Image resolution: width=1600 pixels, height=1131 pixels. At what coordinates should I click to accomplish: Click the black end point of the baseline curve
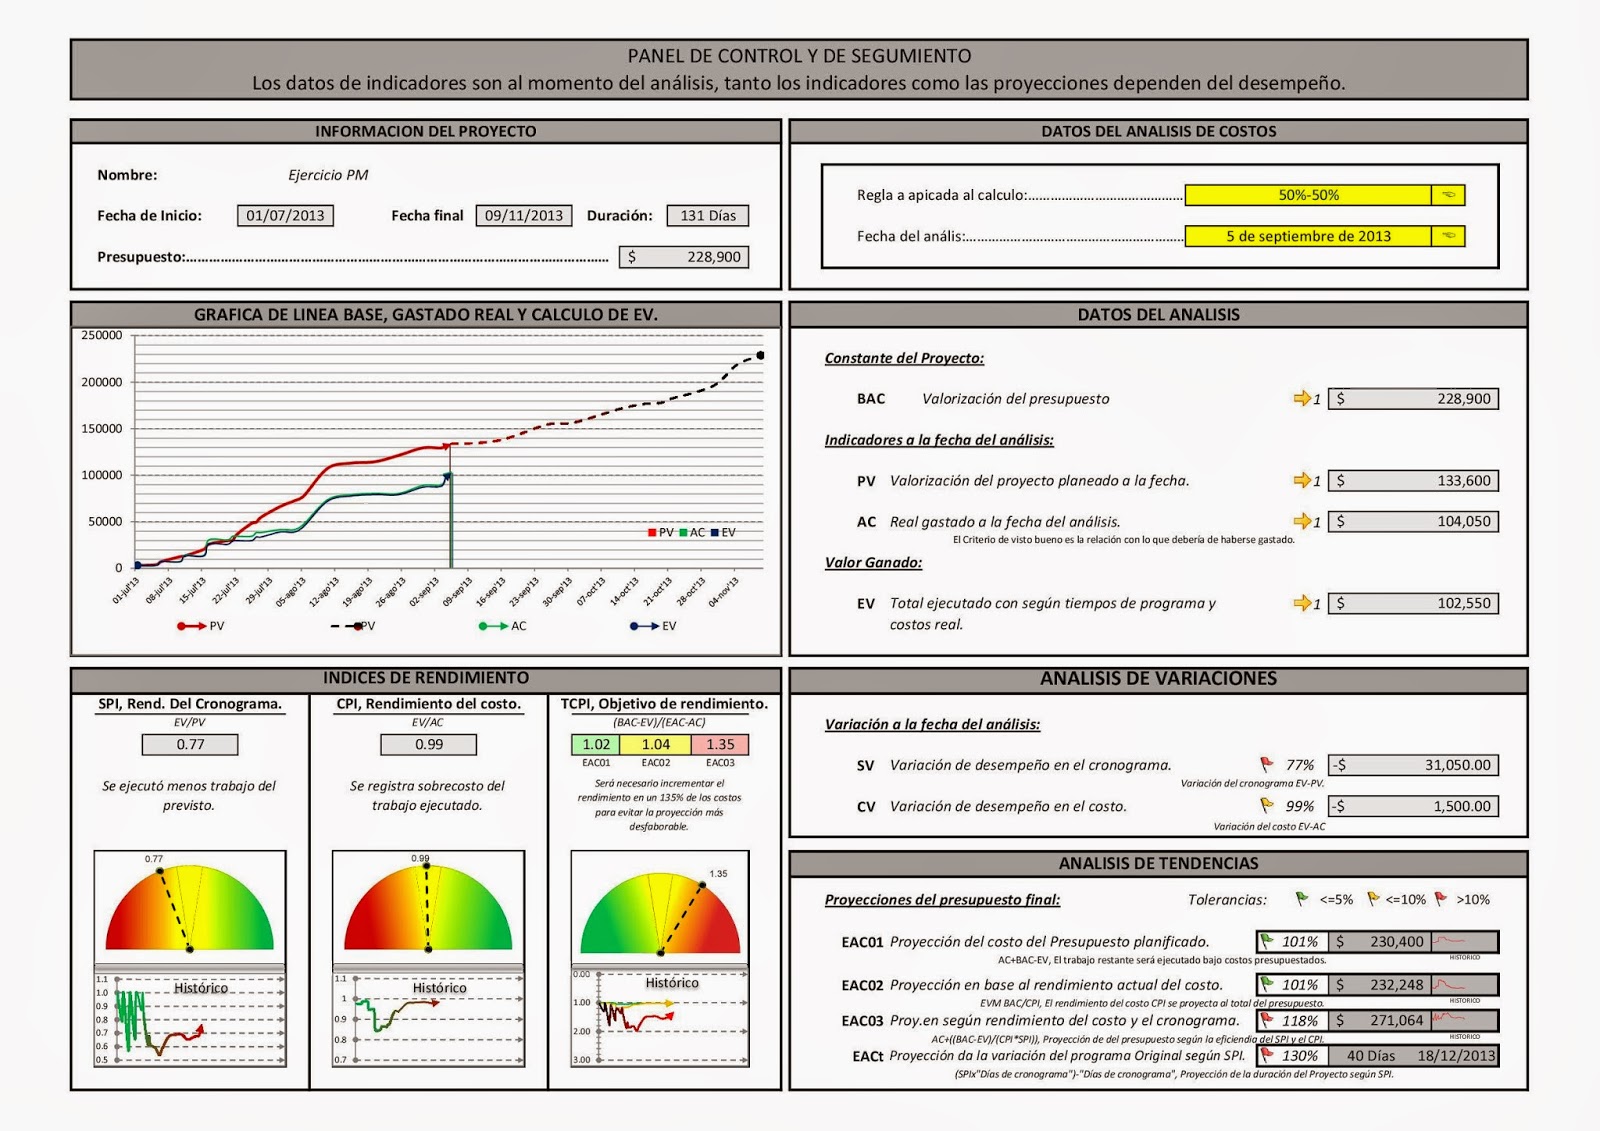tap(760, 355)
